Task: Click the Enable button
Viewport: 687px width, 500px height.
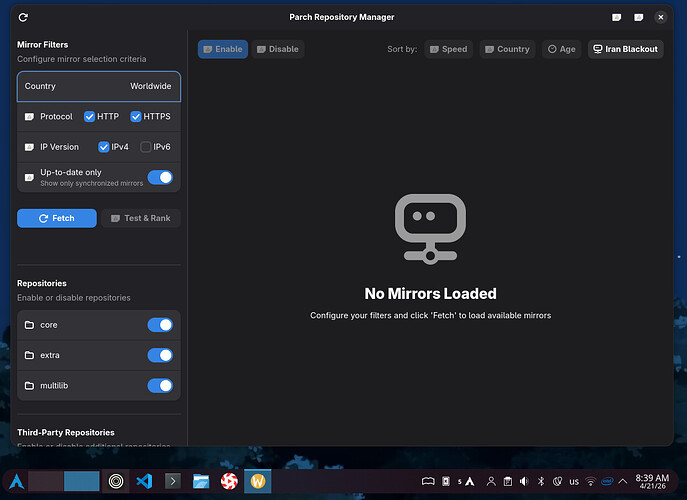Action: 223,49
